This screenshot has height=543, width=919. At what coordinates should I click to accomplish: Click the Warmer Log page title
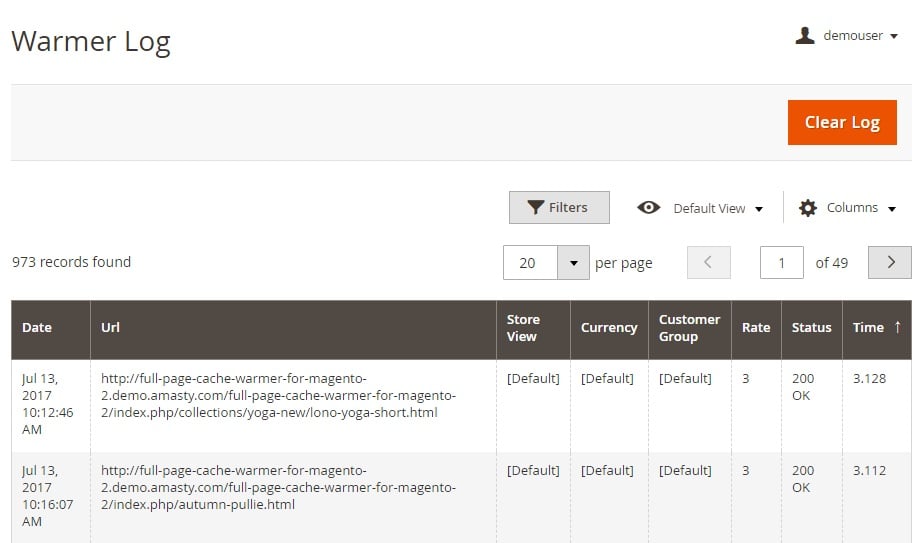click(x=91, y=42)
